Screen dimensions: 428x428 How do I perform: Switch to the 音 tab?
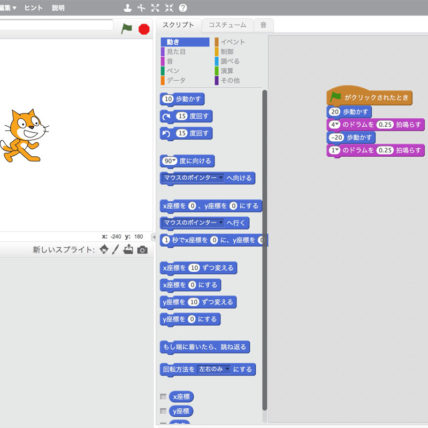263,25
